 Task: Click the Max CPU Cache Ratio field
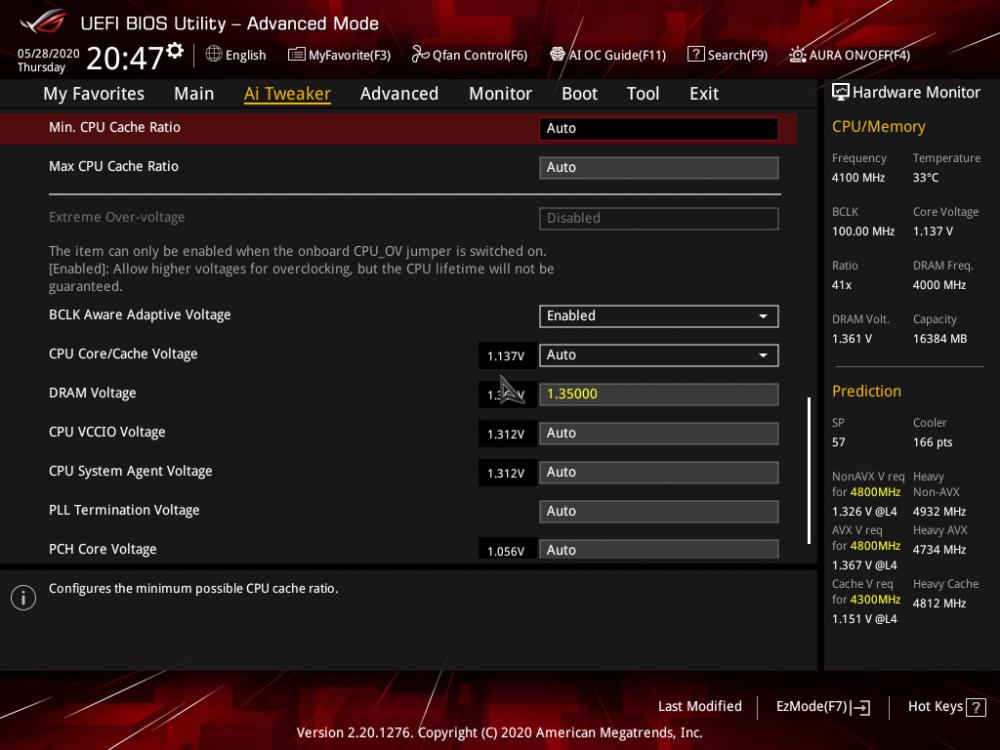pyautogui.click(x=659, y=167)
